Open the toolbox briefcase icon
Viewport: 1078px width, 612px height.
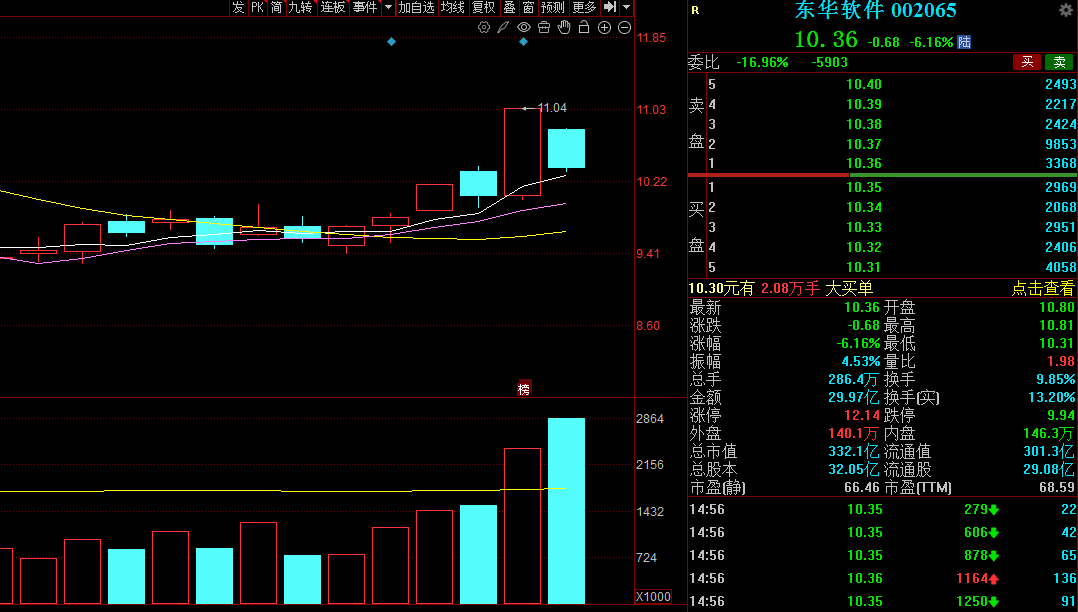[x=544, y=28]
